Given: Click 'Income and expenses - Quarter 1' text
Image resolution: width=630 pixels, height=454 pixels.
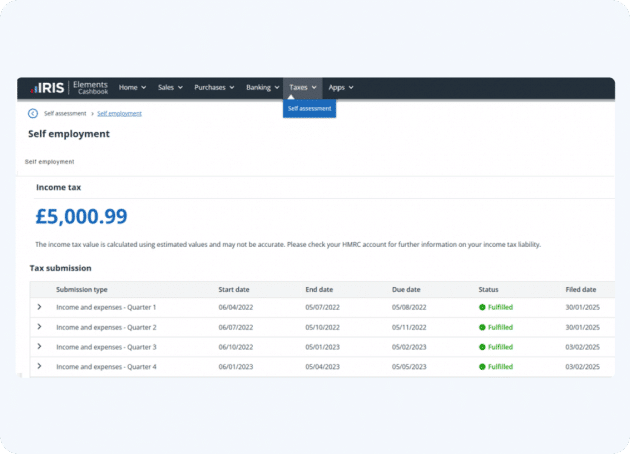Looking at the screenshot, I should coord(106,307).
